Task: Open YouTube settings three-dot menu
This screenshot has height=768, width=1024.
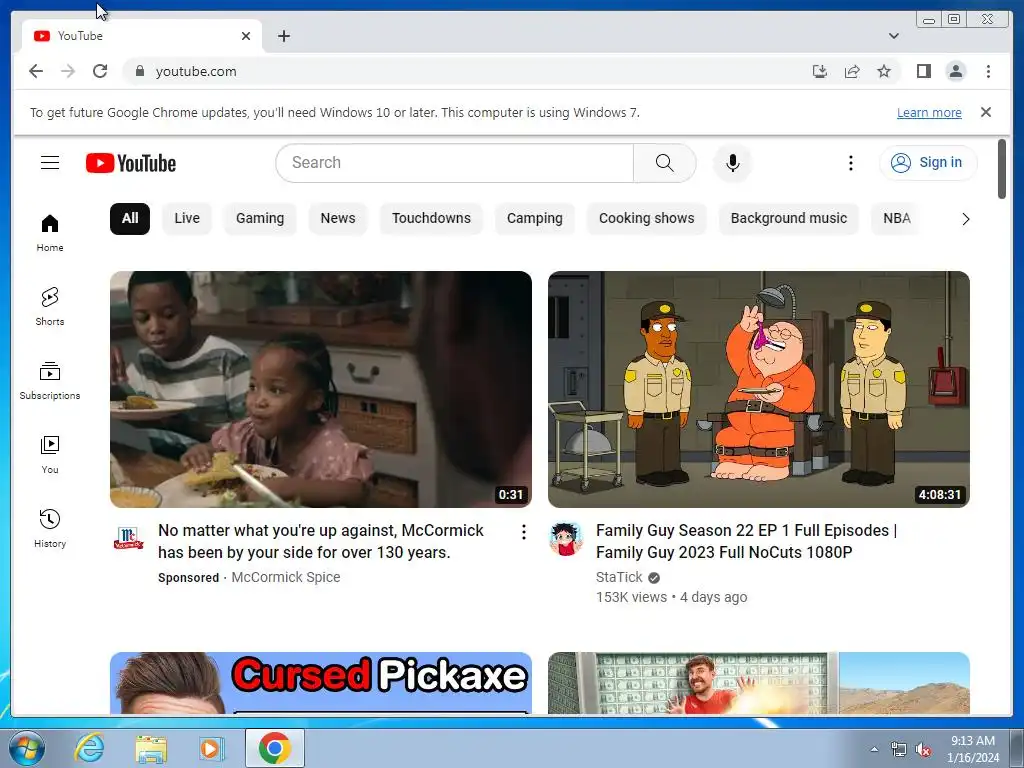Action: click(850, 163)
